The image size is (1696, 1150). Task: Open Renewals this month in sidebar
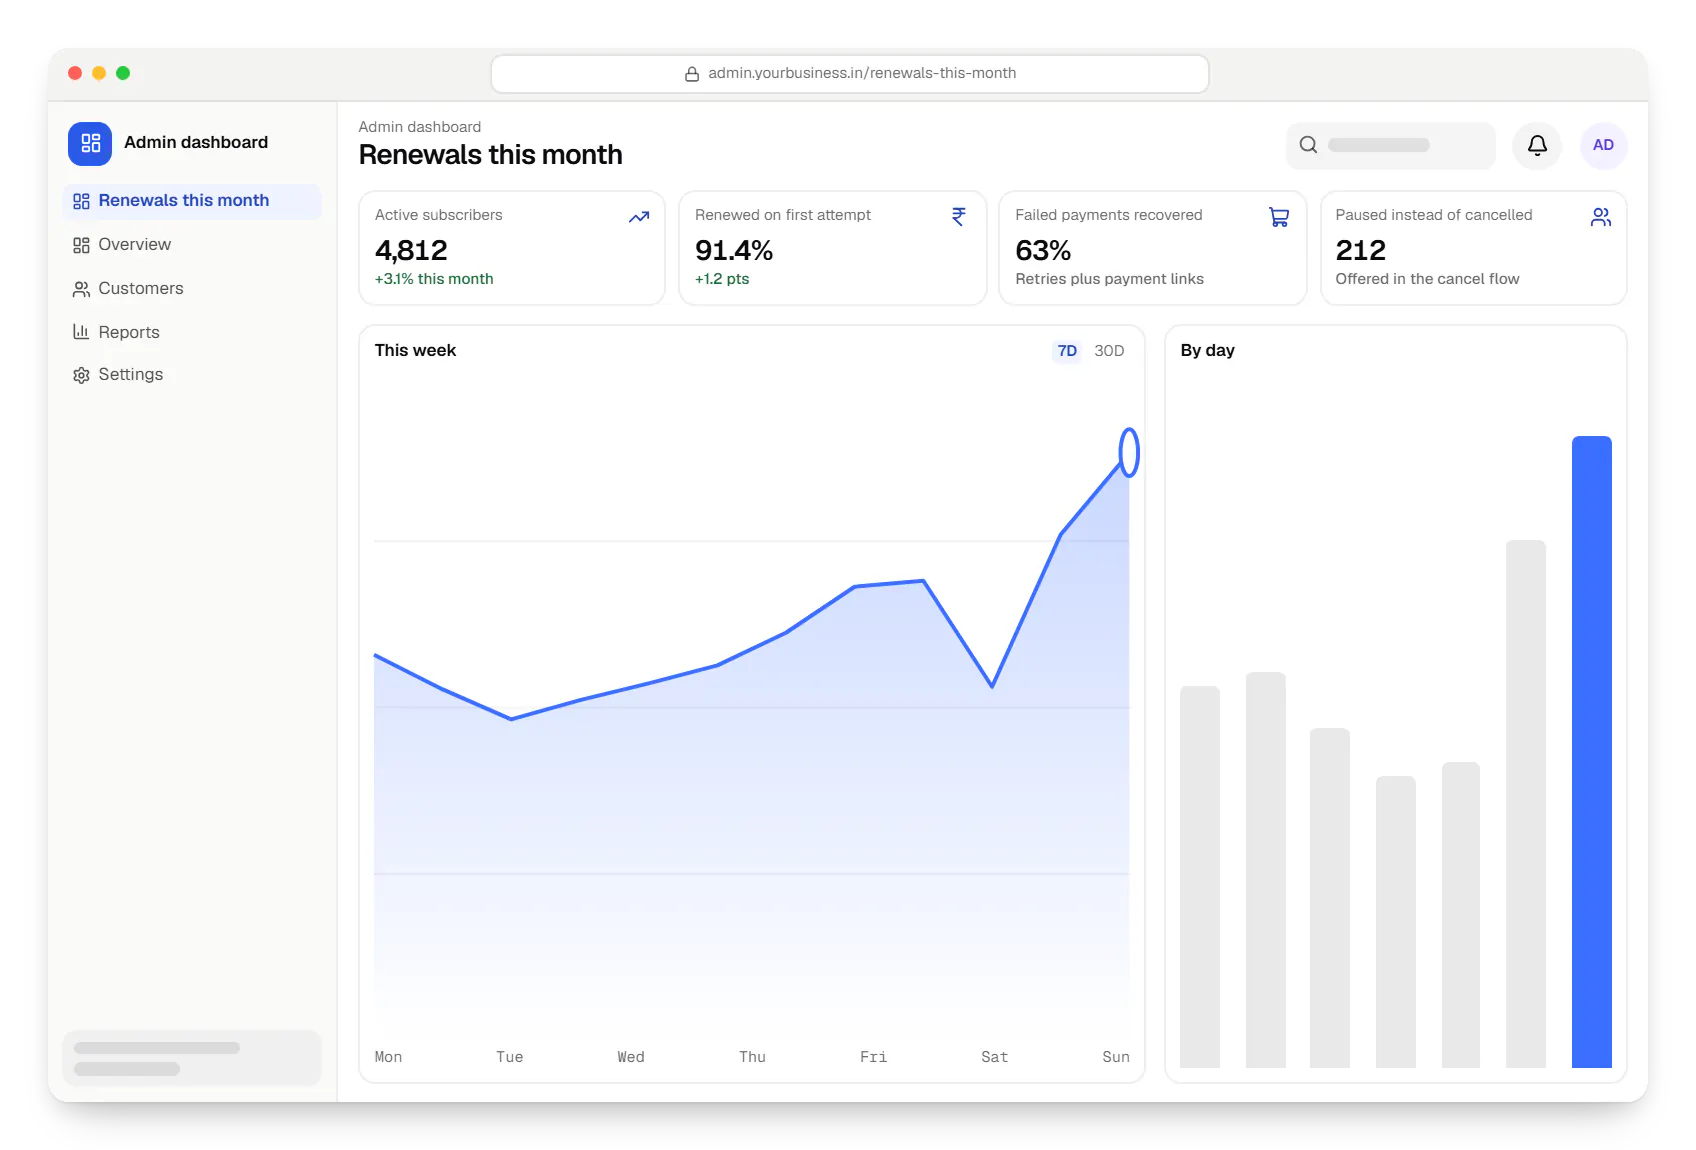pyautogui.click(x=192, y=201)
